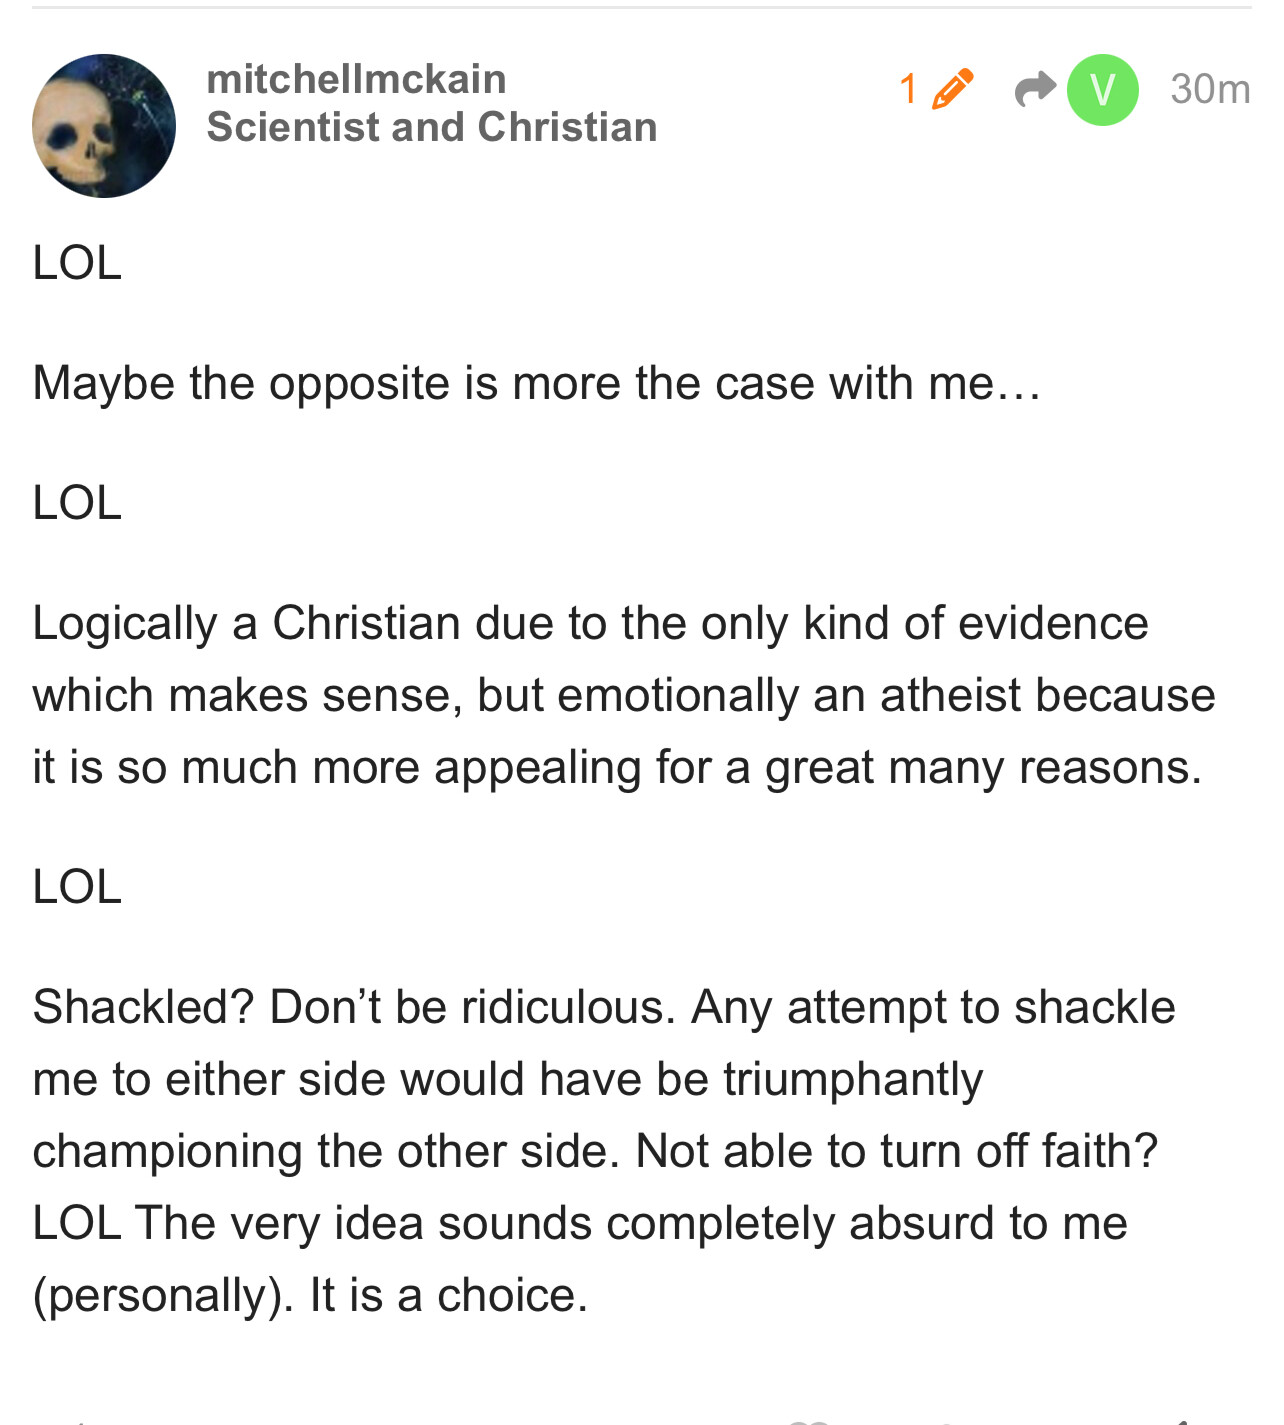Click the orange edit count number 1
Viewport: 1284px width, 1425px height.
click(908, 88)
